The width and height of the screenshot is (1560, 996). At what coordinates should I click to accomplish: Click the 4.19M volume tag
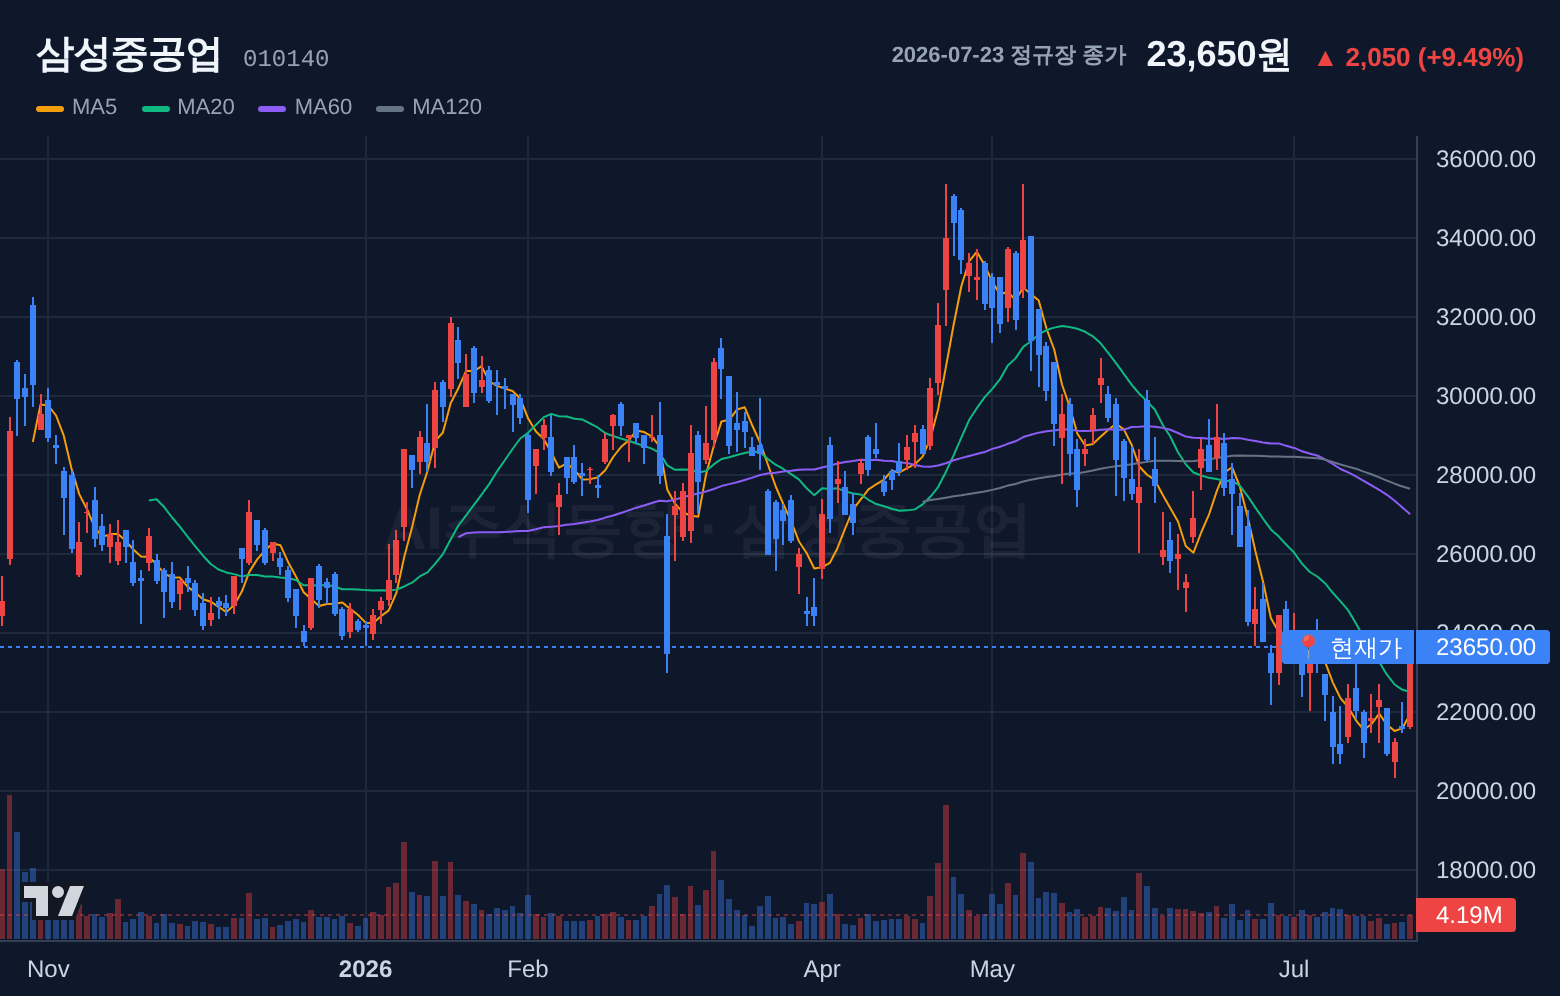click(1466, 915)
